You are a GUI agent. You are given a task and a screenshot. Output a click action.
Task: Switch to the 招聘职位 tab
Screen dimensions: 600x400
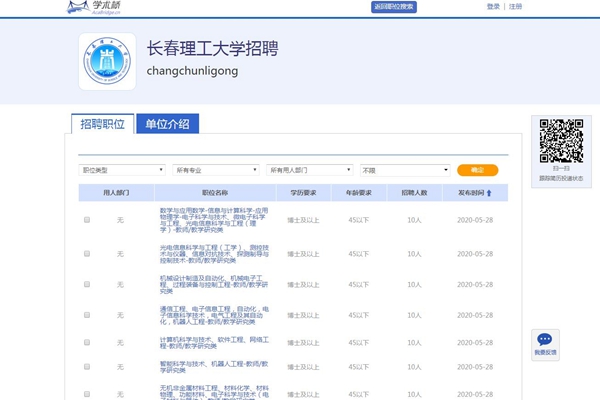tap(102, 124)
